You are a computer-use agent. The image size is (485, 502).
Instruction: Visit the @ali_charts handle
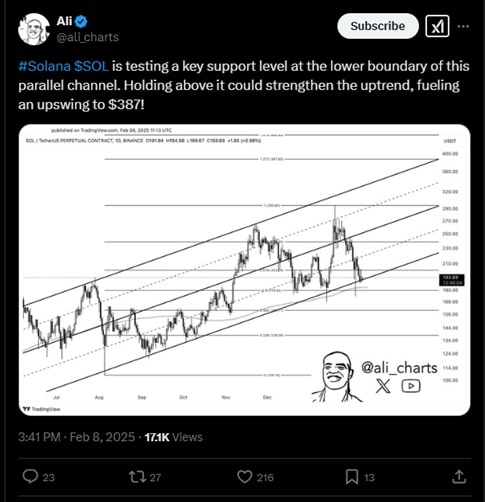pos(88,37)
